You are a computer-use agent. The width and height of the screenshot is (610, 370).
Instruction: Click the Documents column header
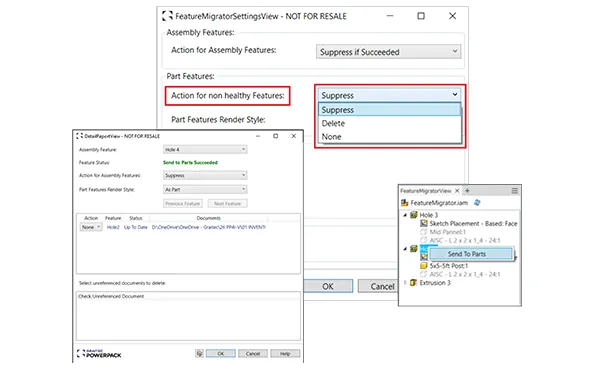click(209, 218)
